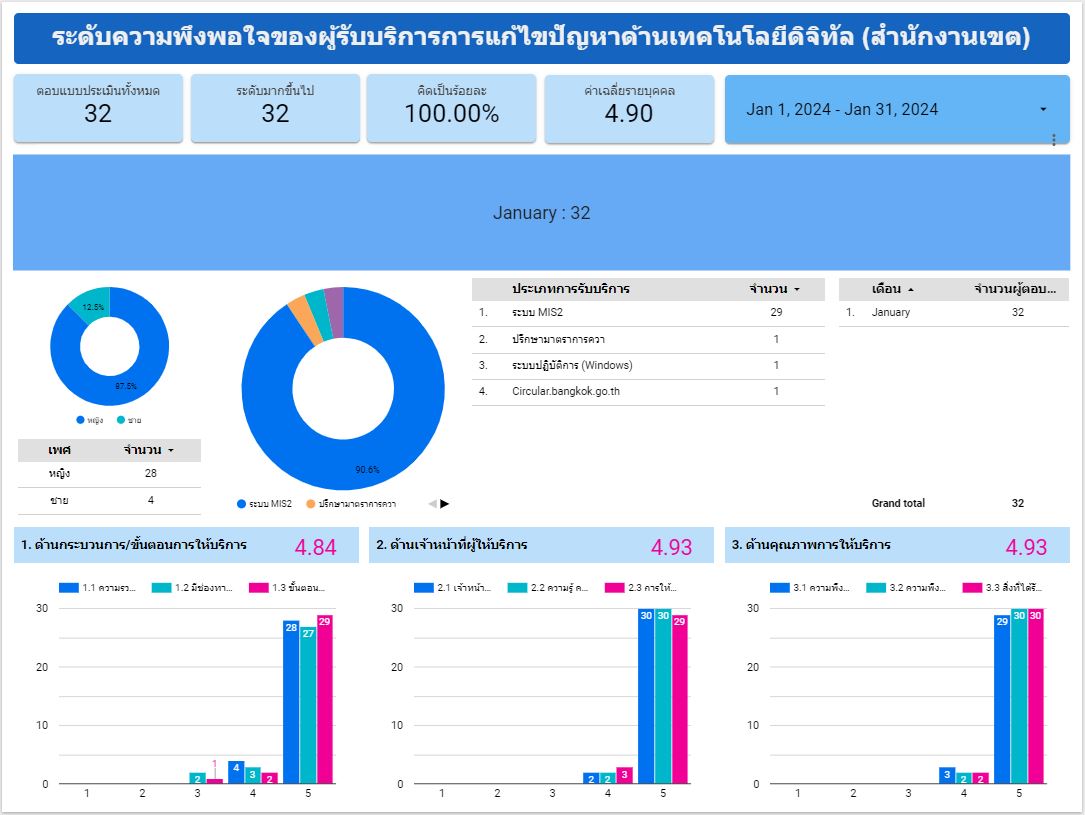The image size is (1085, 815).
Task: Click the 12.5% slice of gender donut
Action: (91, 303)
